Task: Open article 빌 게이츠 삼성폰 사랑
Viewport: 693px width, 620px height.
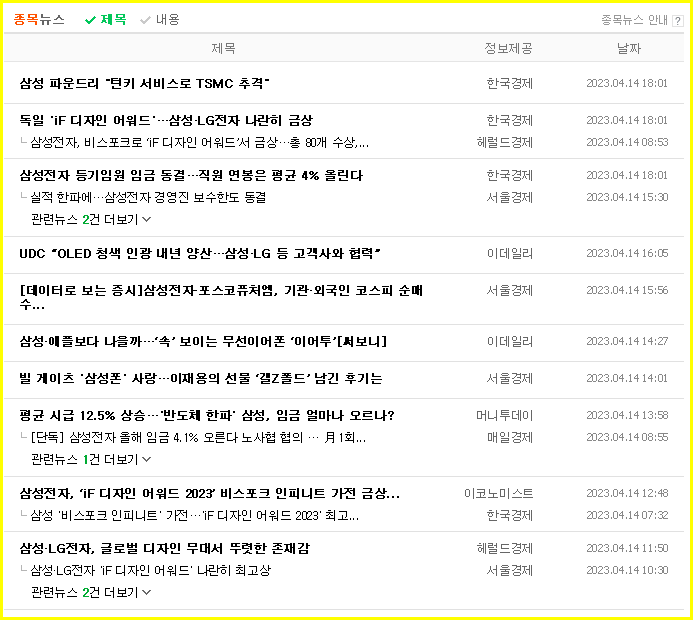Action: click(x=201, y=378)
